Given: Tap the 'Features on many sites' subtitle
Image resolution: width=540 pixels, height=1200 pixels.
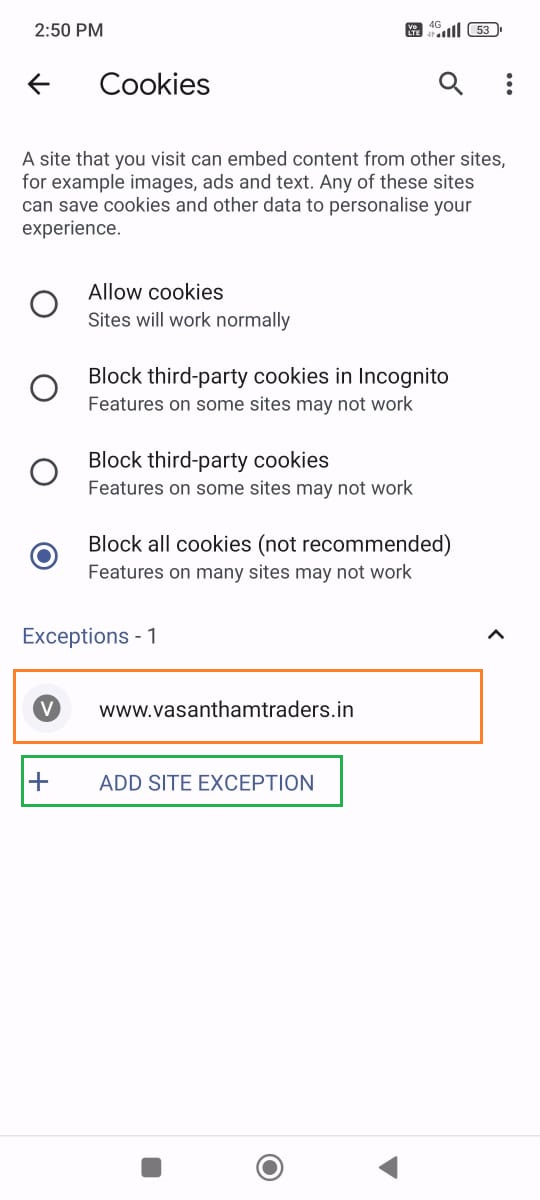Looking at the screenshot, I should [x=250, y=572].
